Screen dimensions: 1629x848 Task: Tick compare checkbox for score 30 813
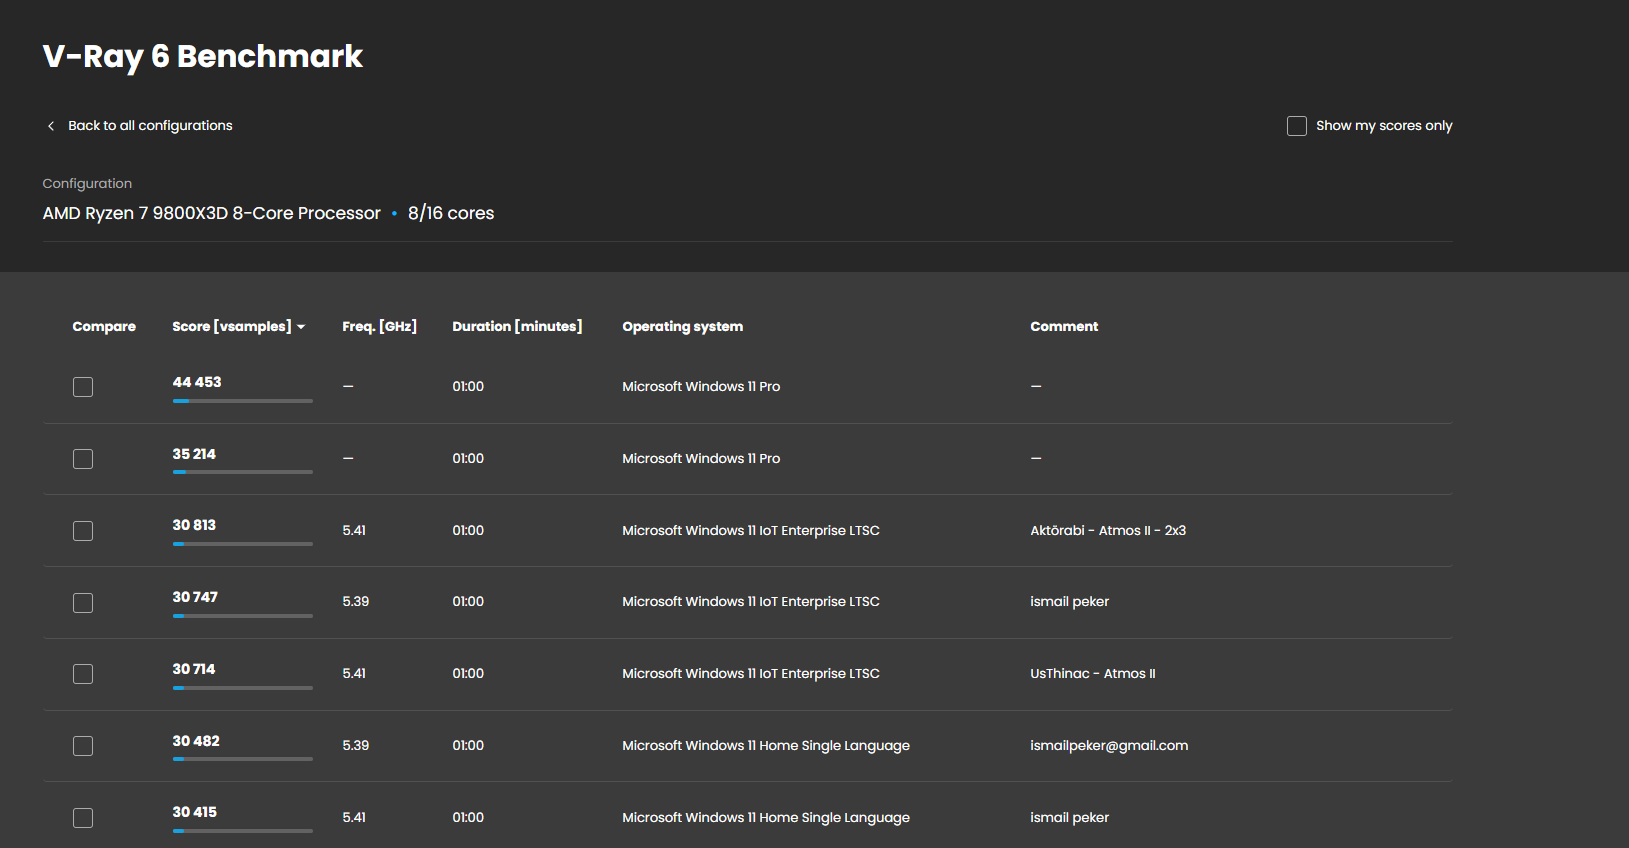coord(83,531)
